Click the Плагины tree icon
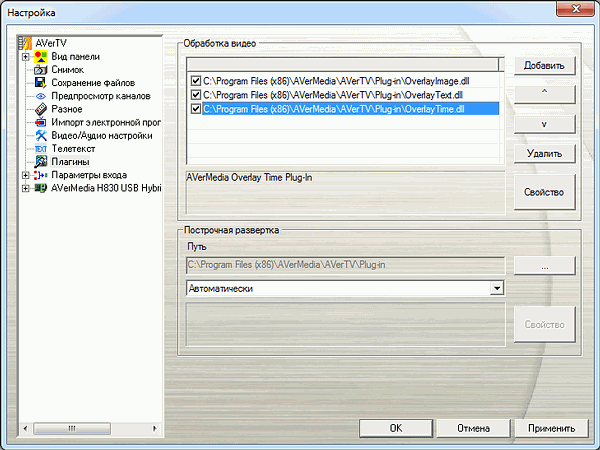The height and width of the screenshot is (450, 600). pos(41,161)
